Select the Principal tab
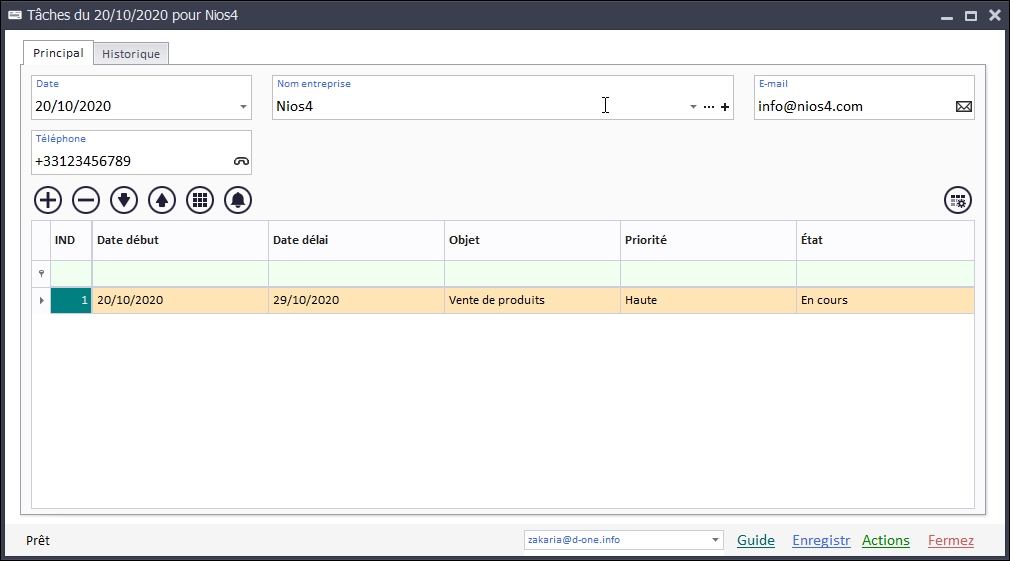This screenshot has width=1010, height=561. (x=58, y=53)
